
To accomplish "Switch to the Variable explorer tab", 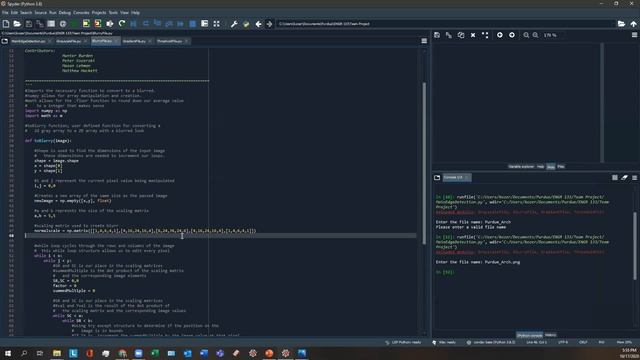I will [x=521, y=167].
